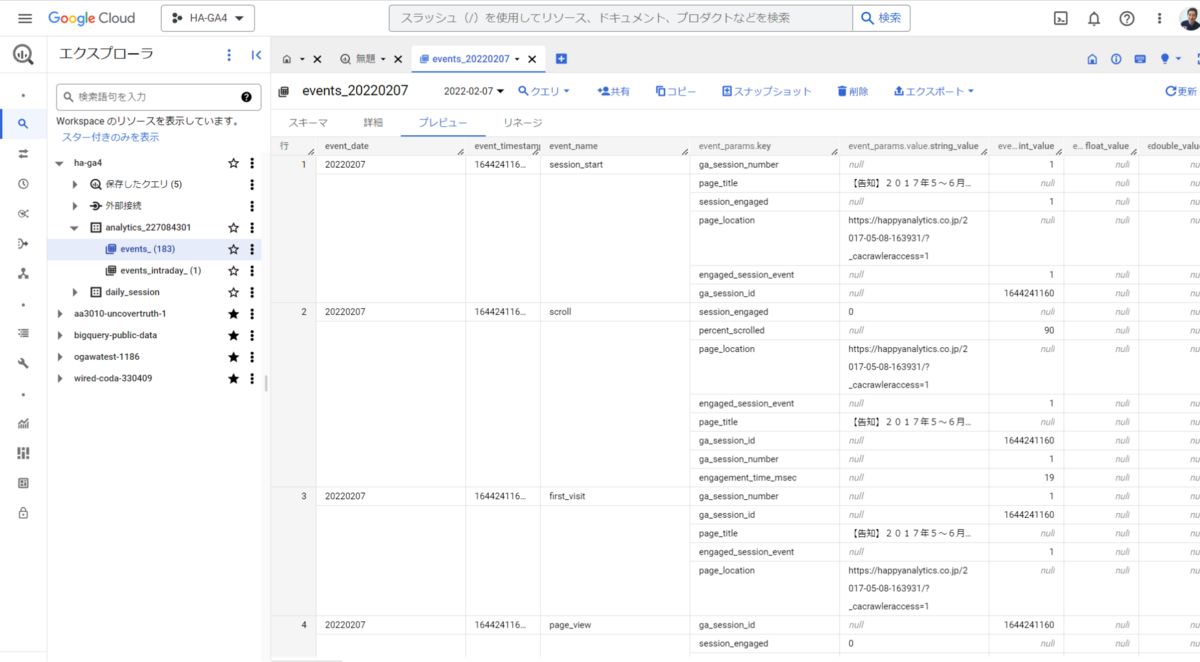1200x662 pixels.
Task: Open the notifications bell
Action: tap(1094, 18)
